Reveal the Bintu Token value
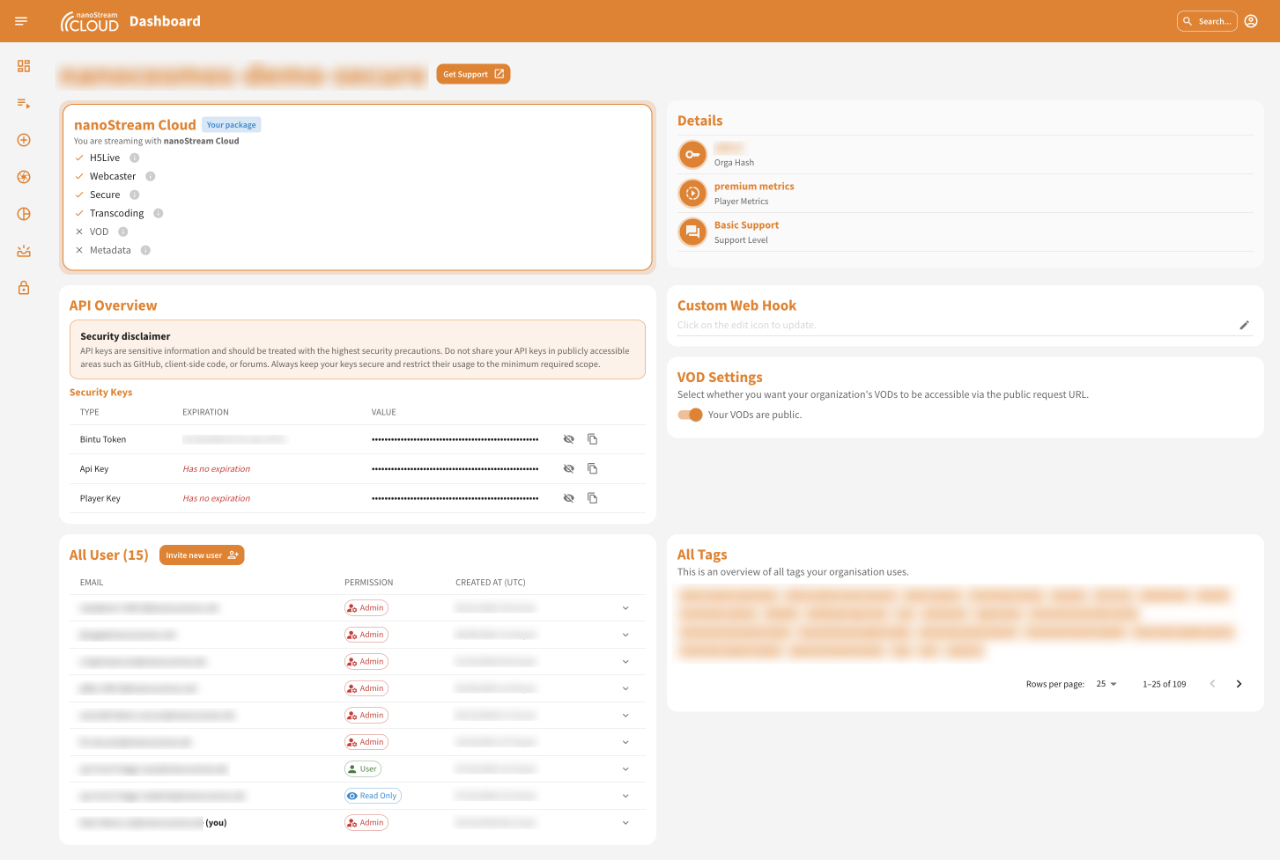 569,439
